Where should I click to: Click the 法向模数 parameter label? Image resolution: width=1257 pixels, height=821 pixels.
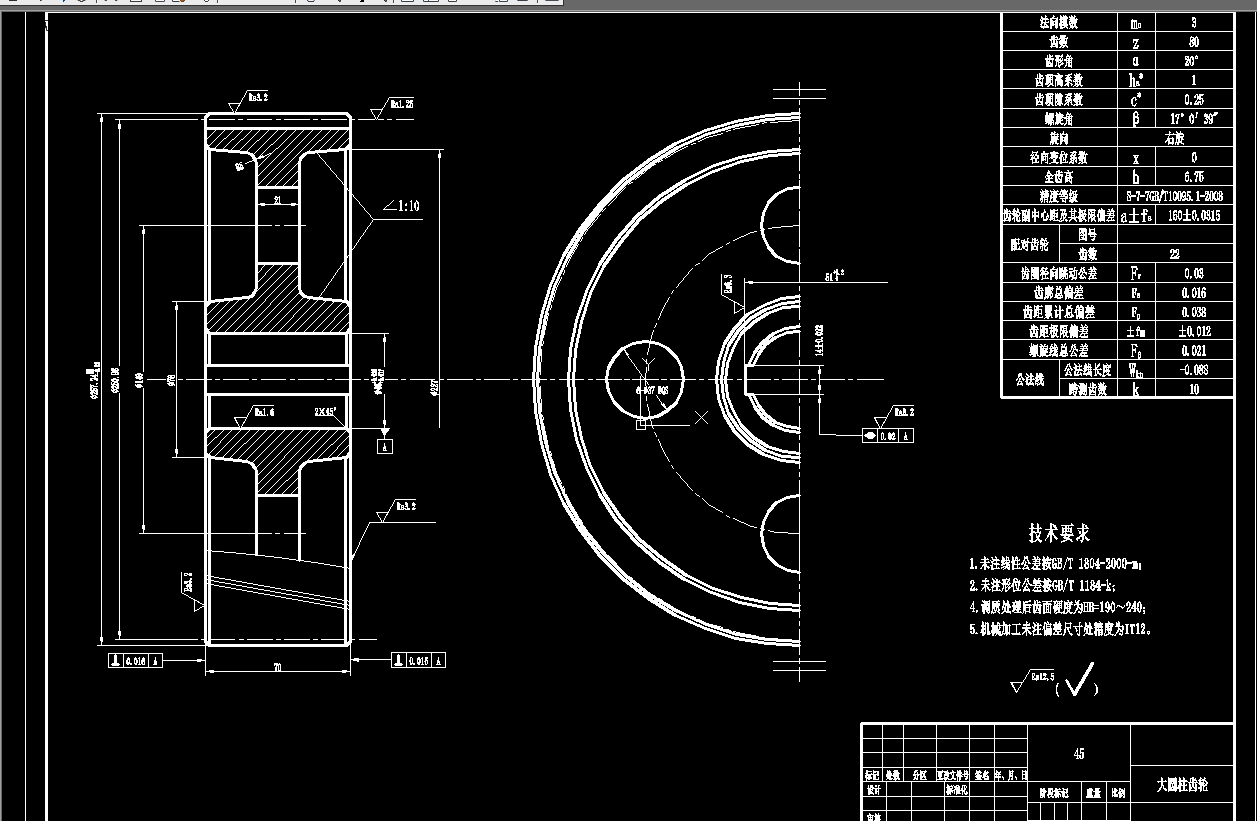tap(1058, 23)
